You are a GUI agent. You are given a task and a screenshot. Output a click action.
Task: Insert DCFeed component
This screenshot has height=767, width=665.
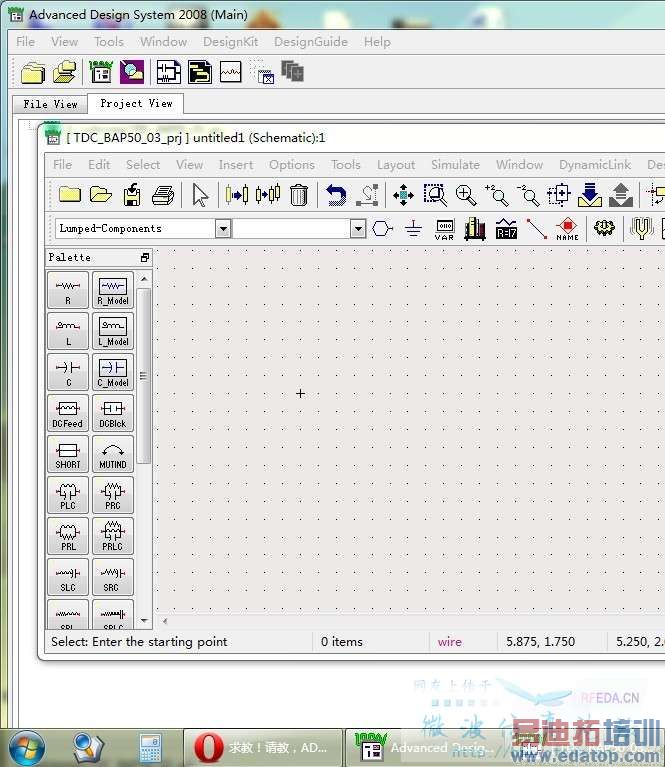point(68,414)
